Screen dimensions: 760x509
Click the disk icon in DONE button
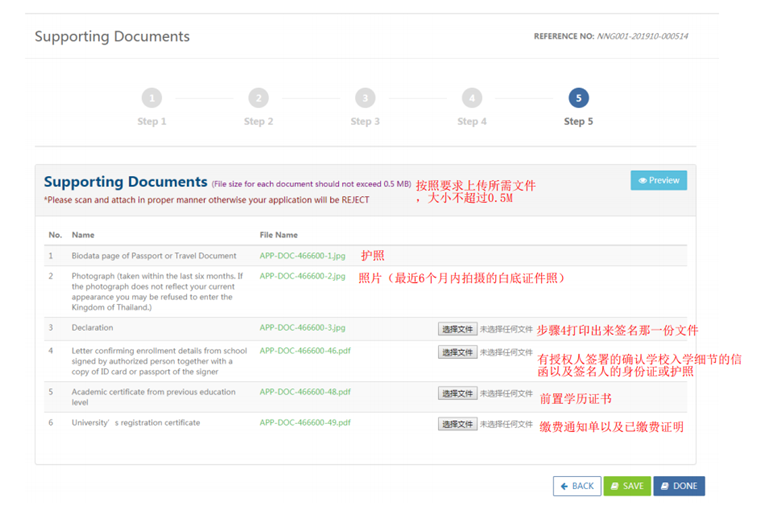[665, 486]
